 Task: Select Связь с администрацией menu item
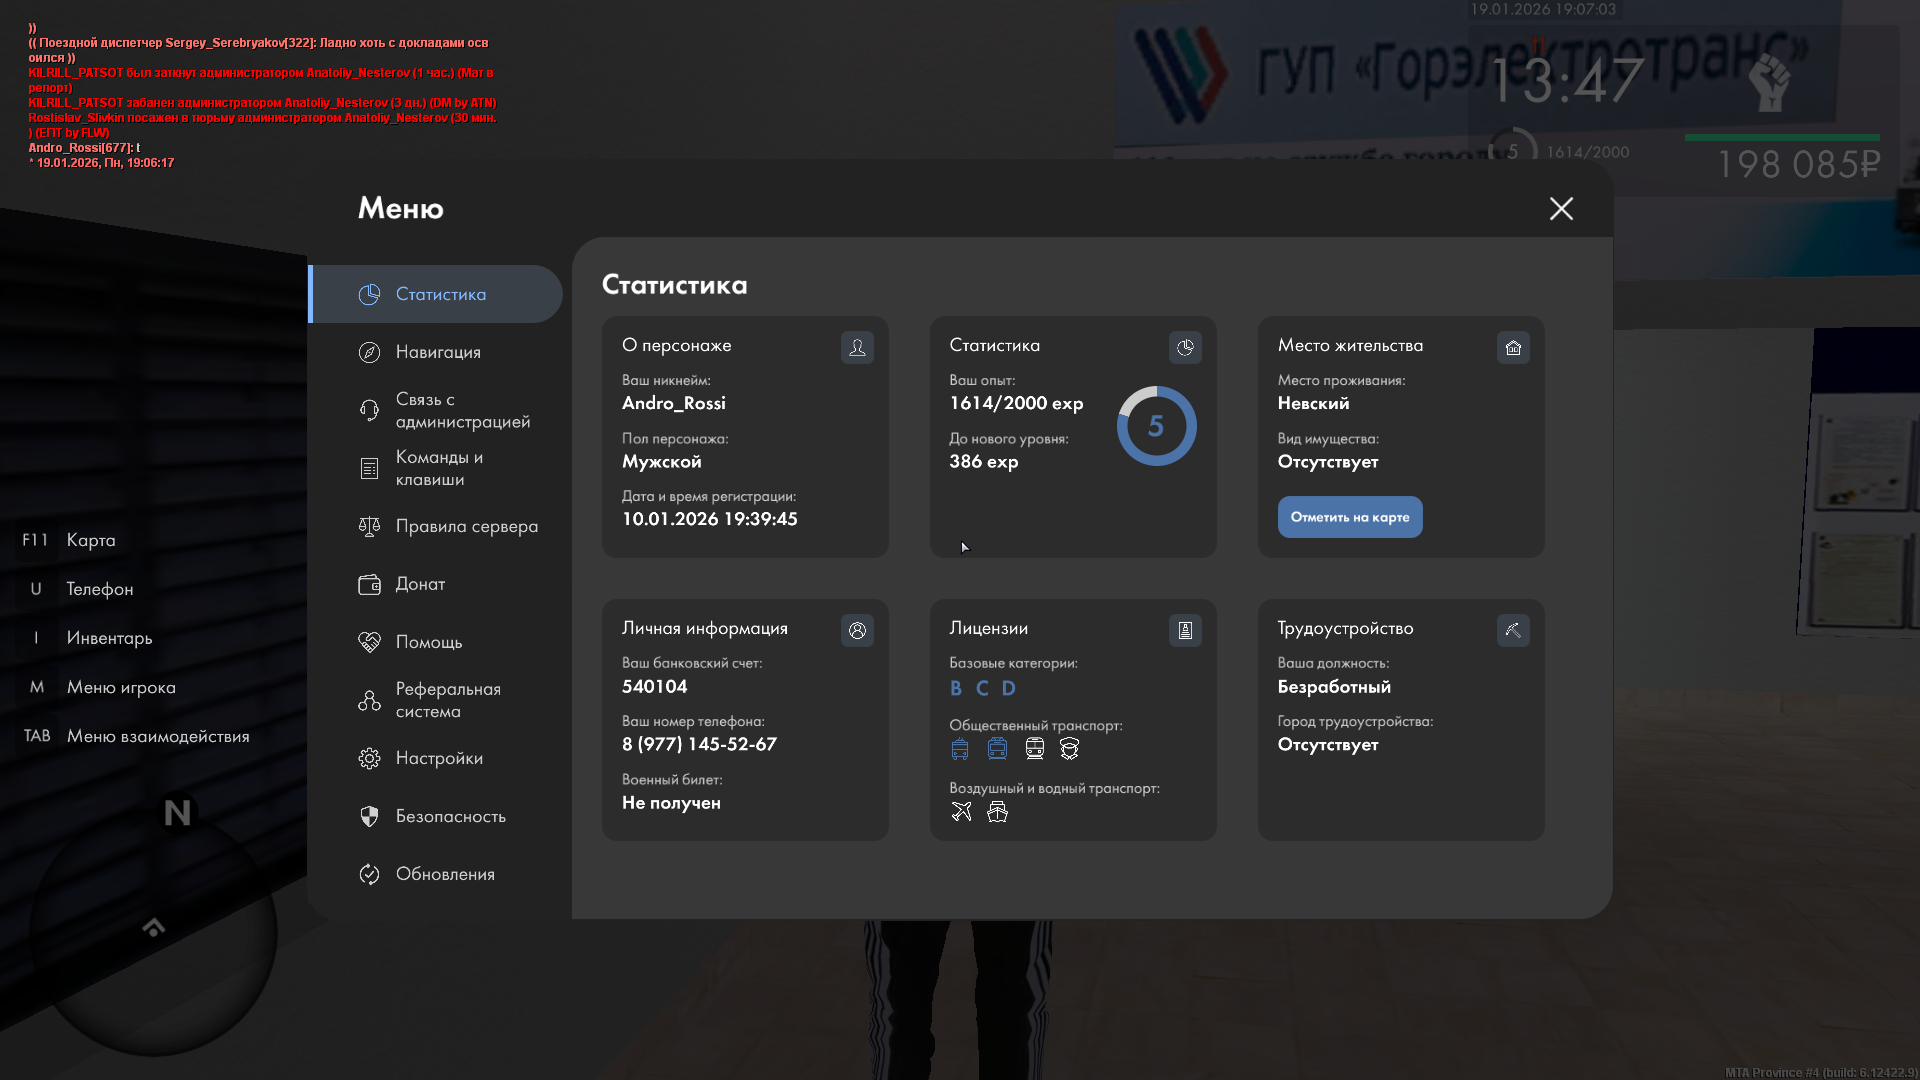pos(462,410)
